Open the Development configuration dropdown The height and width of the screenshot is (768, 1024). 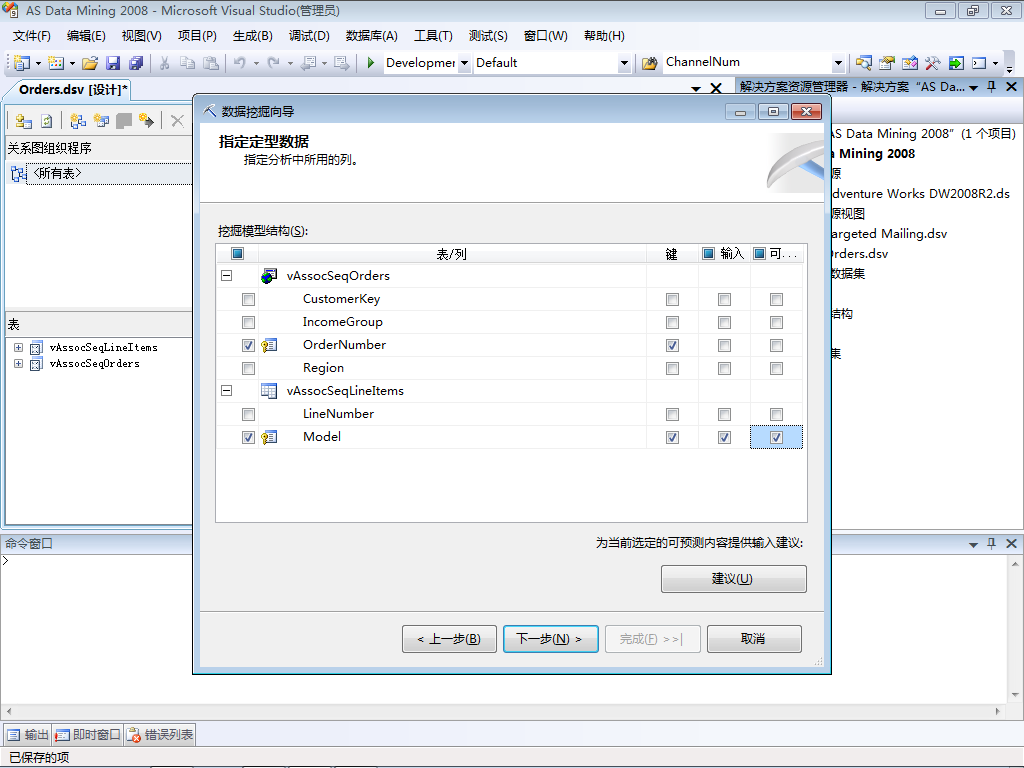tap(464, 63)
